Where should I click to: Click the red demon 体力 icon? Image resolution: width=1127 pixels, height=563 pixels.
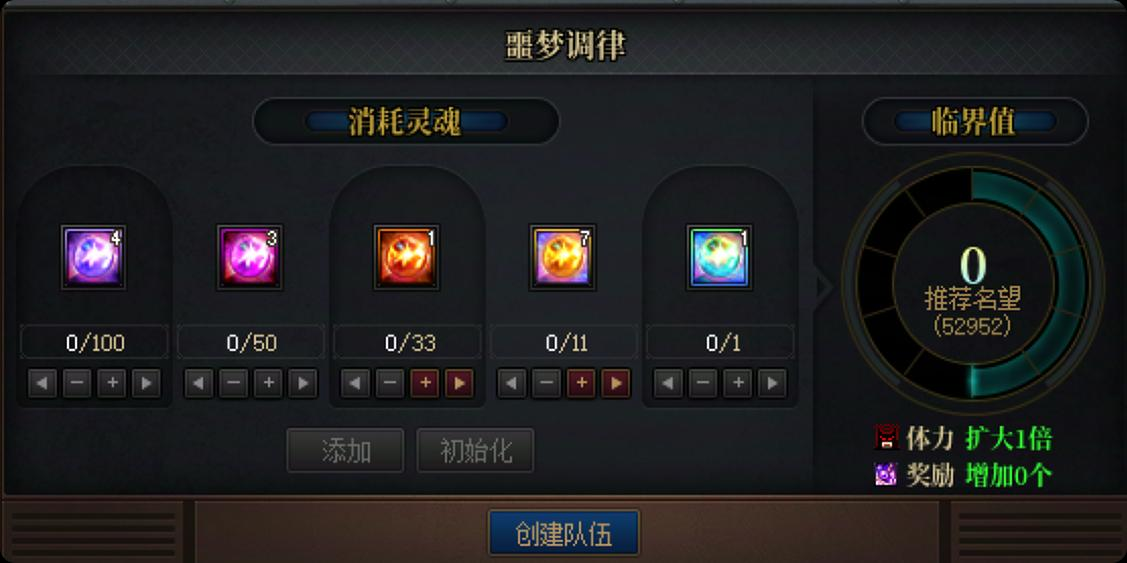pos(886,437)
